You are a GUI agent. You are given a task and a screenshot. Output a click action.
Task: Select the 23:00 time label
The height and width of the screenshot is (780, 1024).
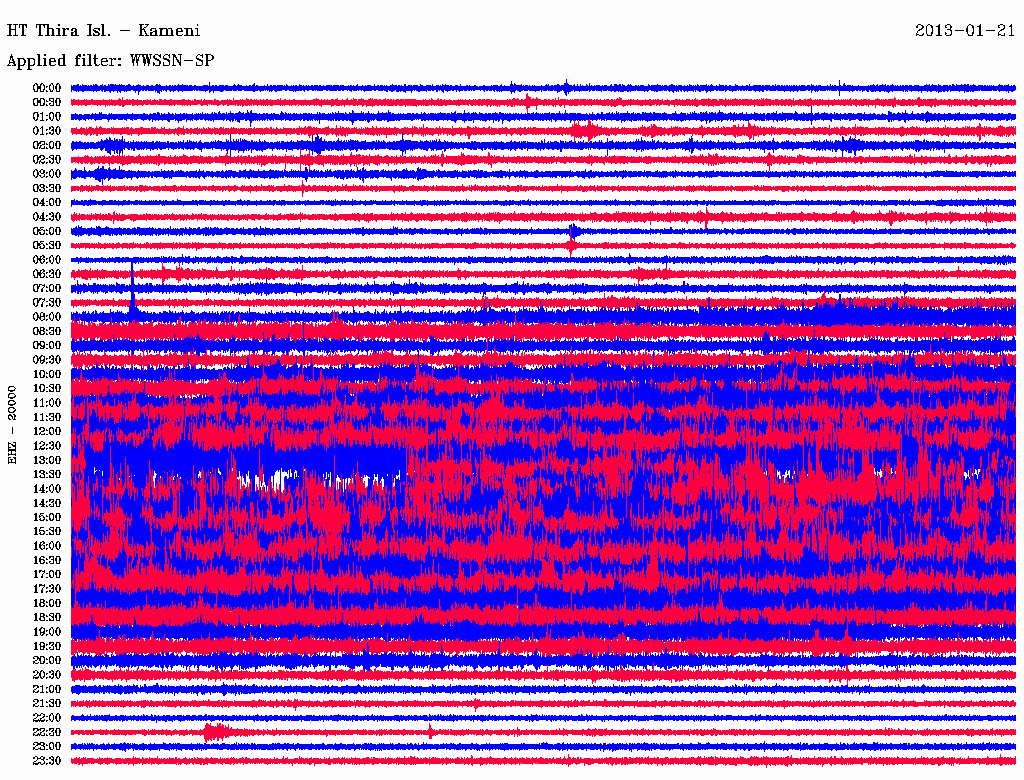point(46,746)
